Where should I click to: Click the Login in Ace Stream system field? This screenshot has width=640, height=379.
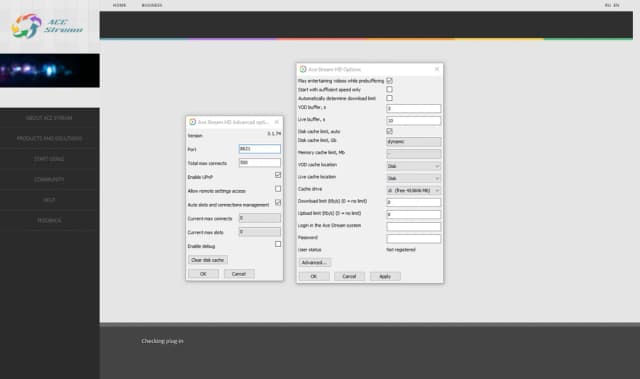[413, 226]
